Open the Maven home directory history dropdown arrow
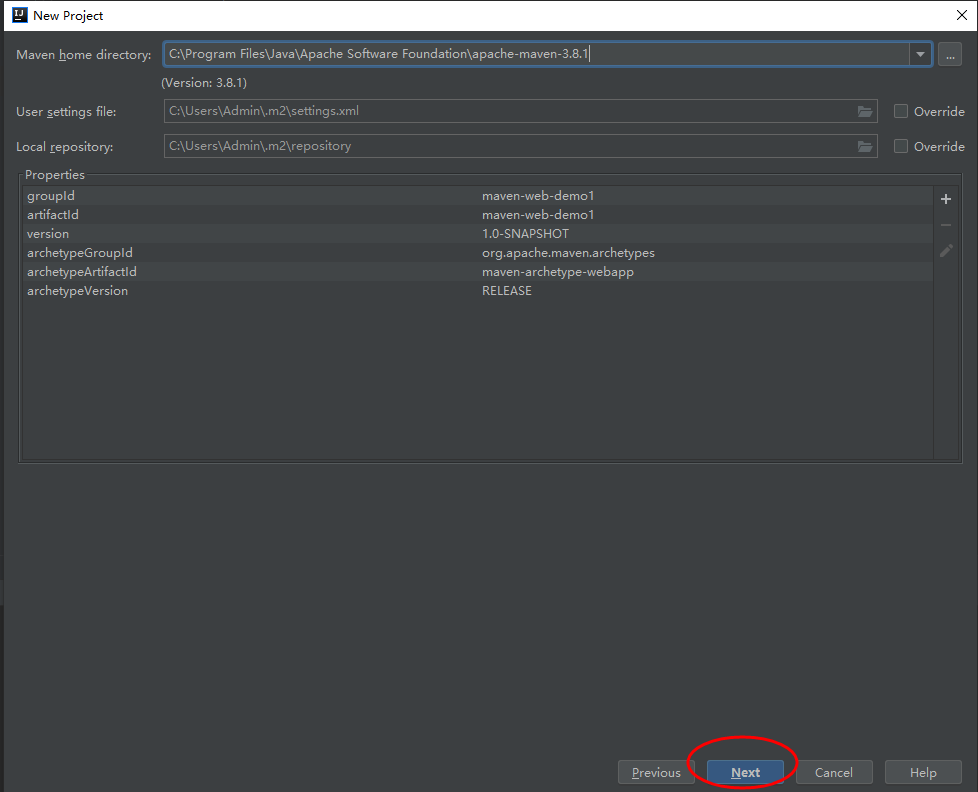Viewport: 978px width, 792px height. pos(919,54)
